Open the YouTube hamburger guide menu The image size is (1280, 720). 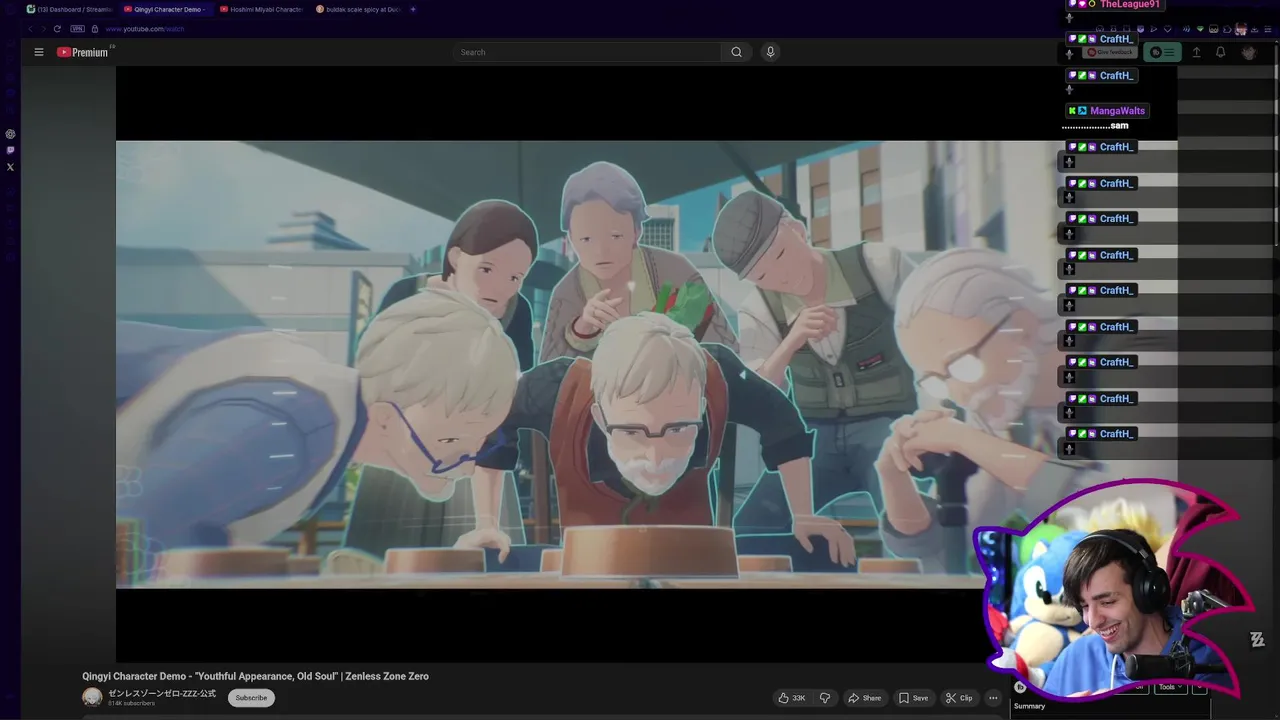point(39,52)
